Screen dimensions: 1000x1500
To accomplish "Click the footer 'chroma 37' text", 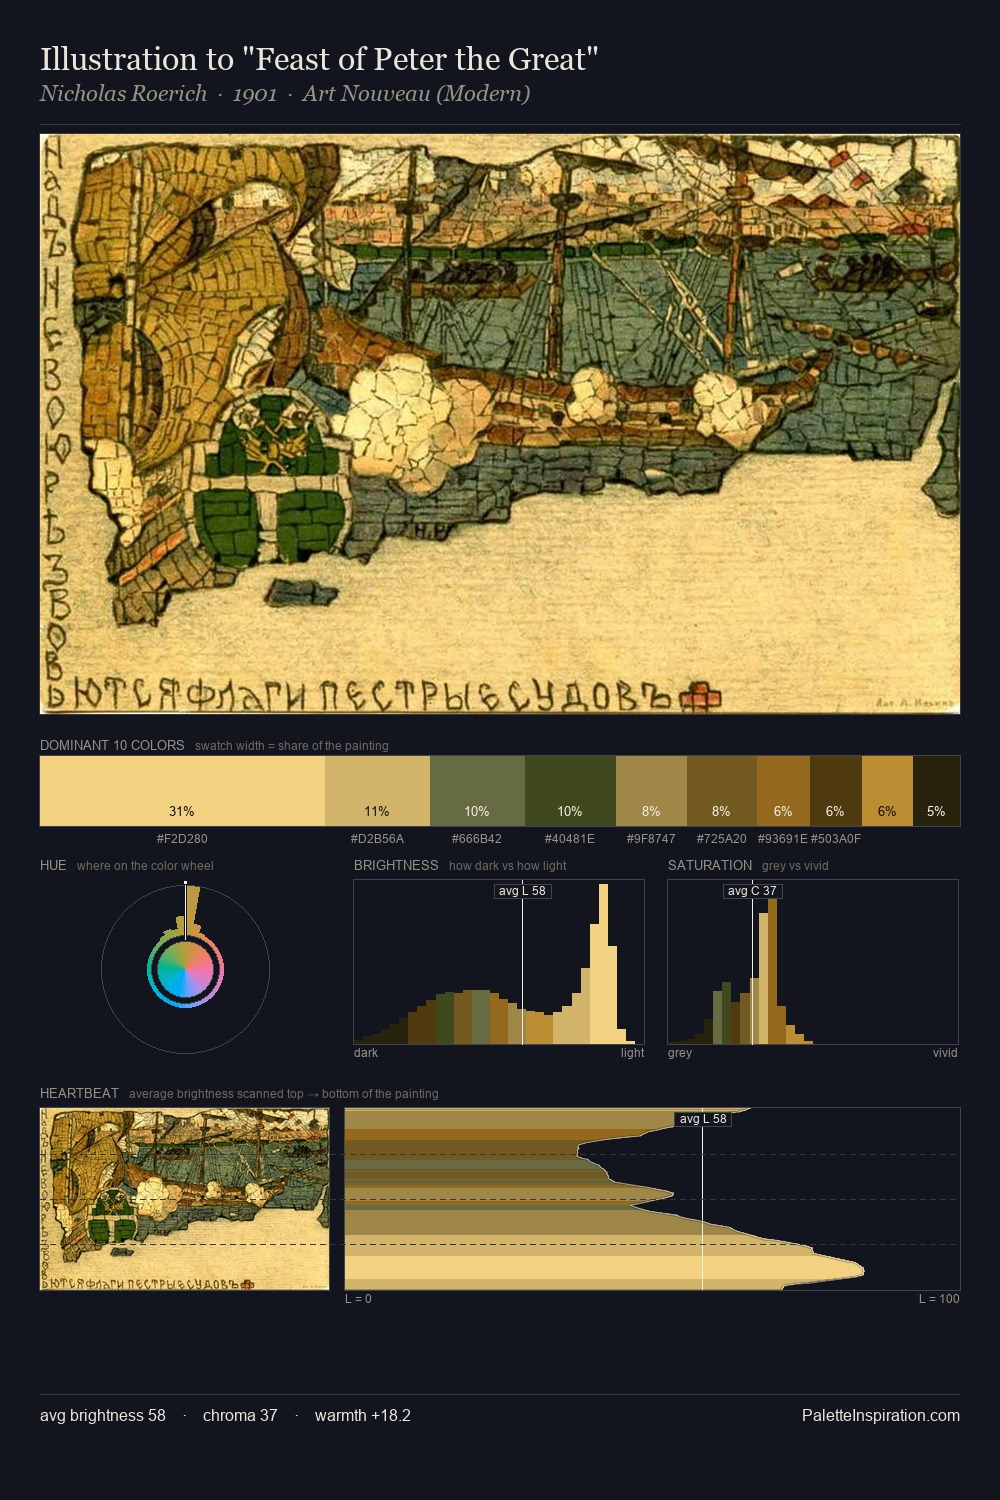I will [x=240, y=1415].
